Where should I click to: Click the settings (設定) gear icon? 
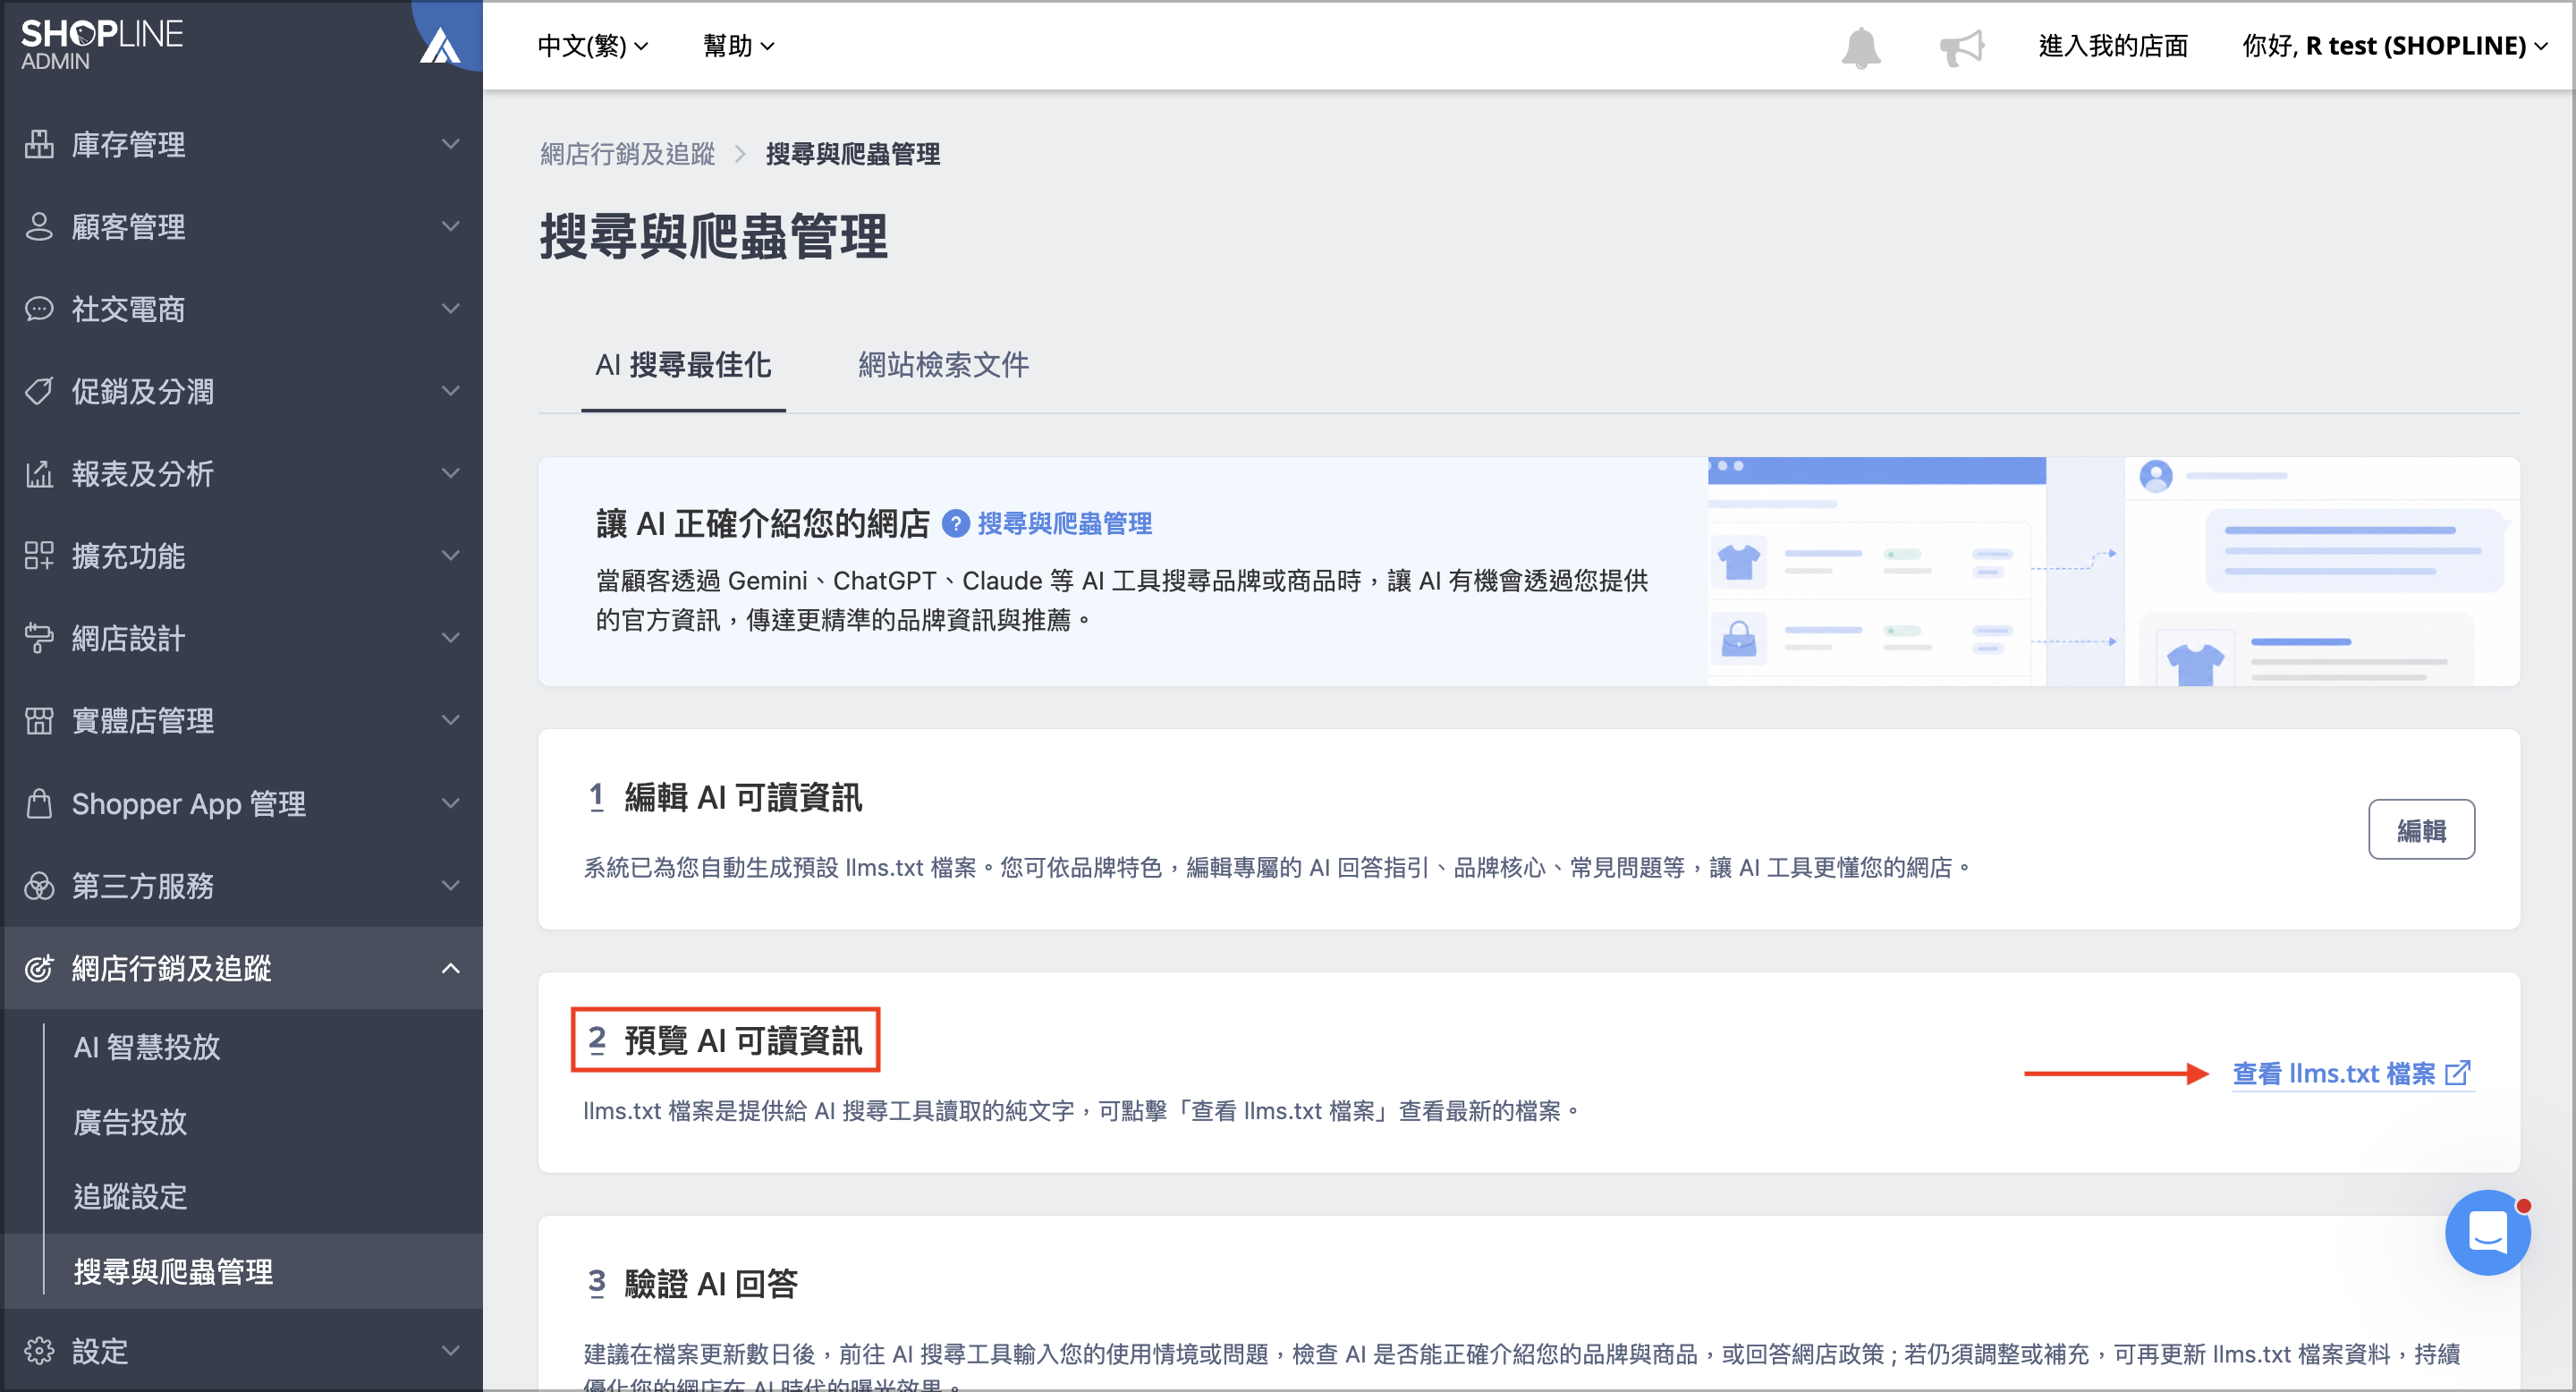39,1350
